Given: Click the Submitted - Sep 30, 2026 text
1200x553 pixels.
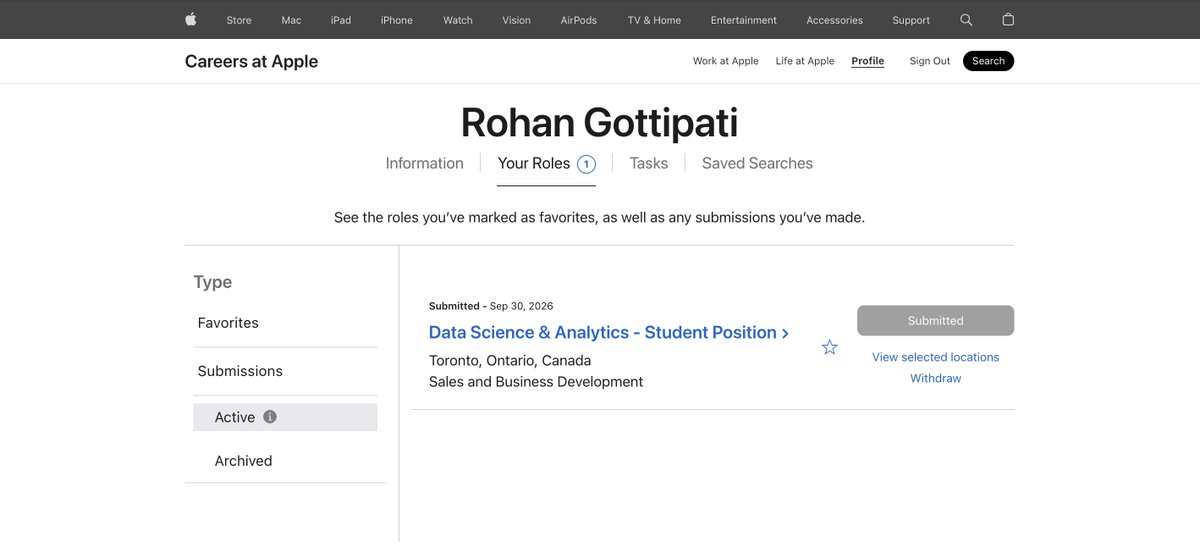Looking at the screenshot, I should [491, 306].
